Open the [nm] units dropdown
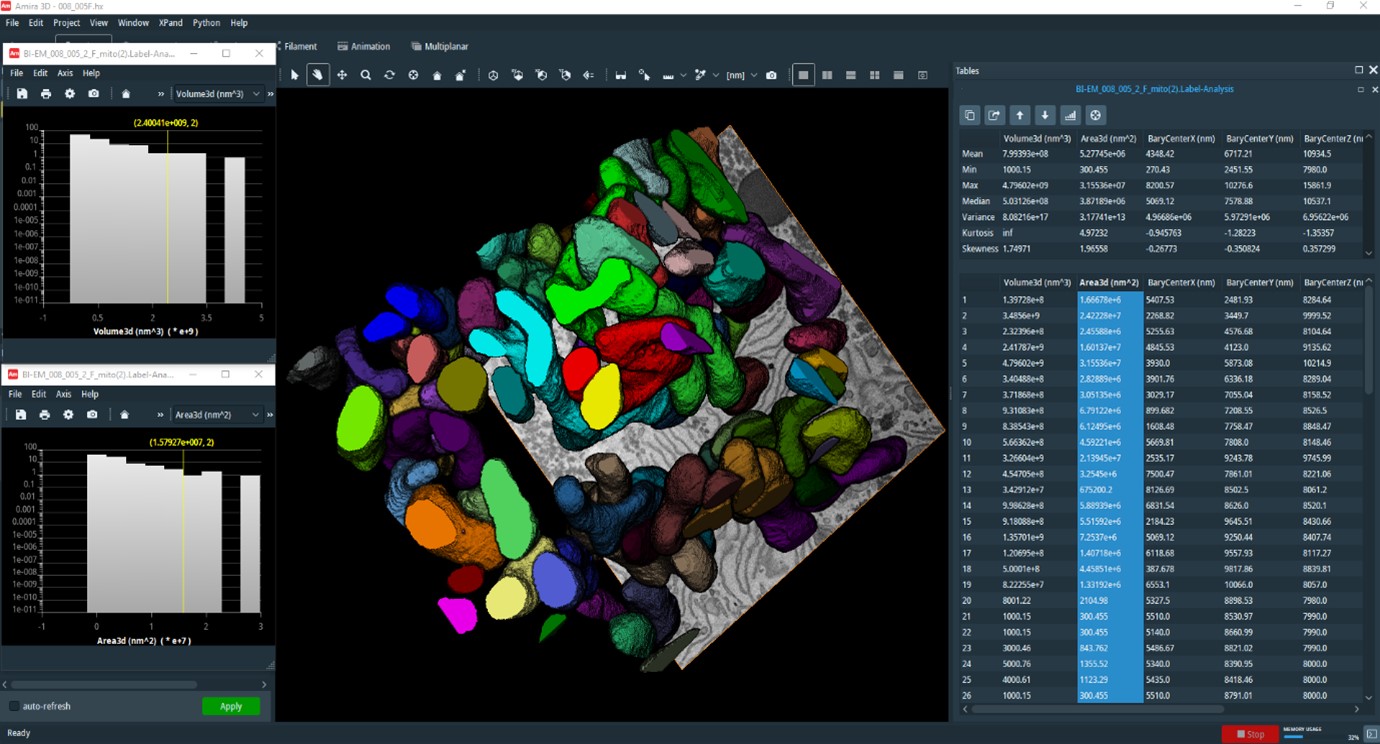 point(741,75)
